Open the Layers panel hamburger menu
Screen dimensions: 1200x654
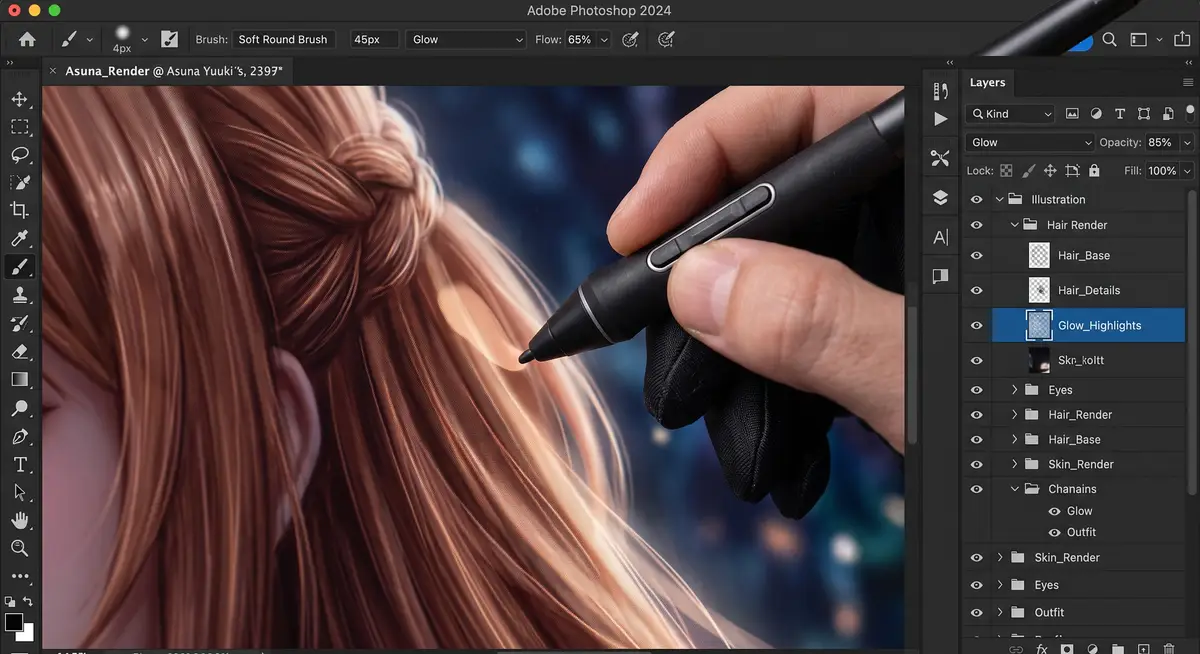click(x=1188, y=83)
